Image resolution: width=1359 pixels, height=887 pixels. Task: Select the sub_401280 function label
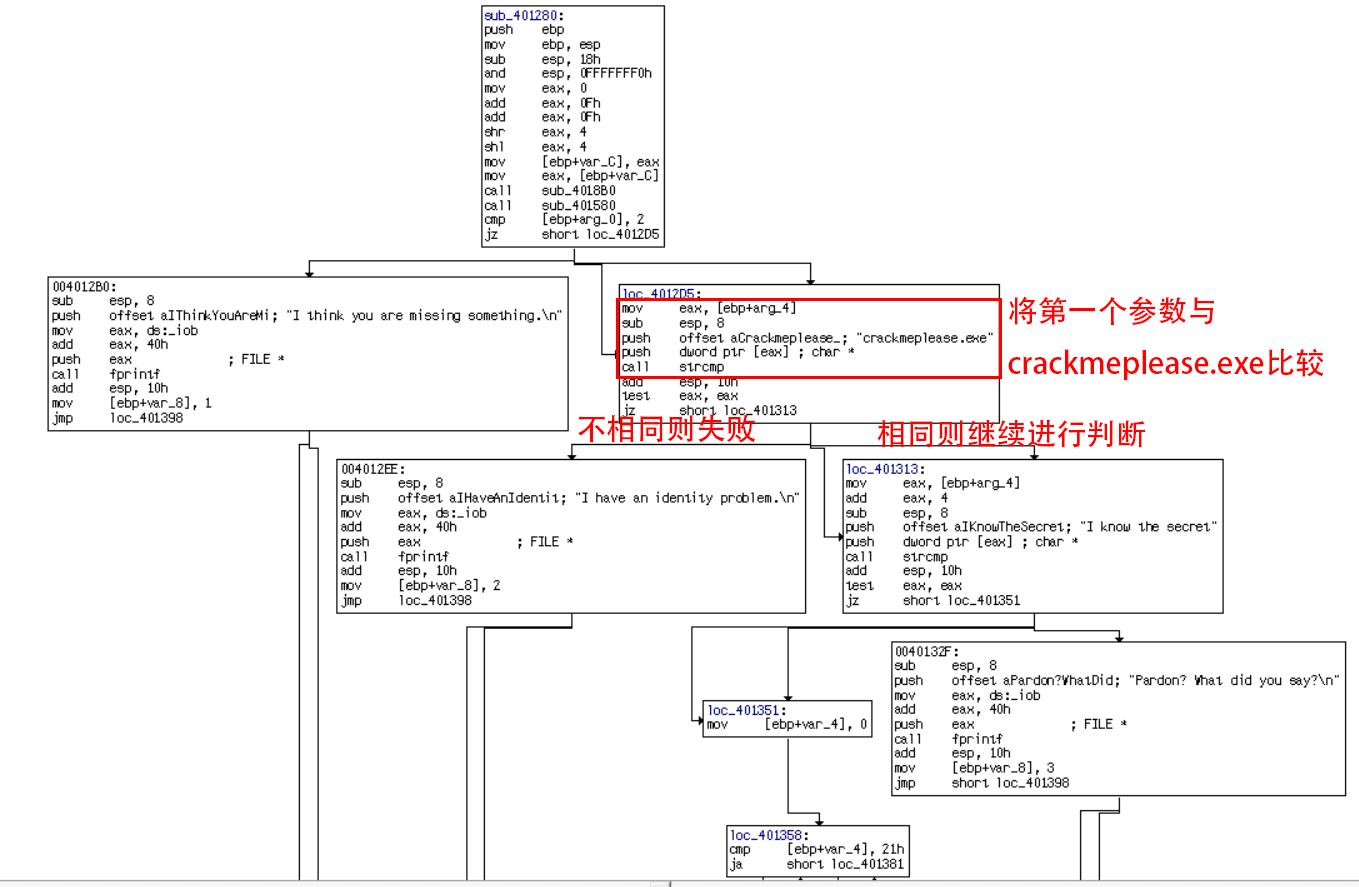coord(523,15)
